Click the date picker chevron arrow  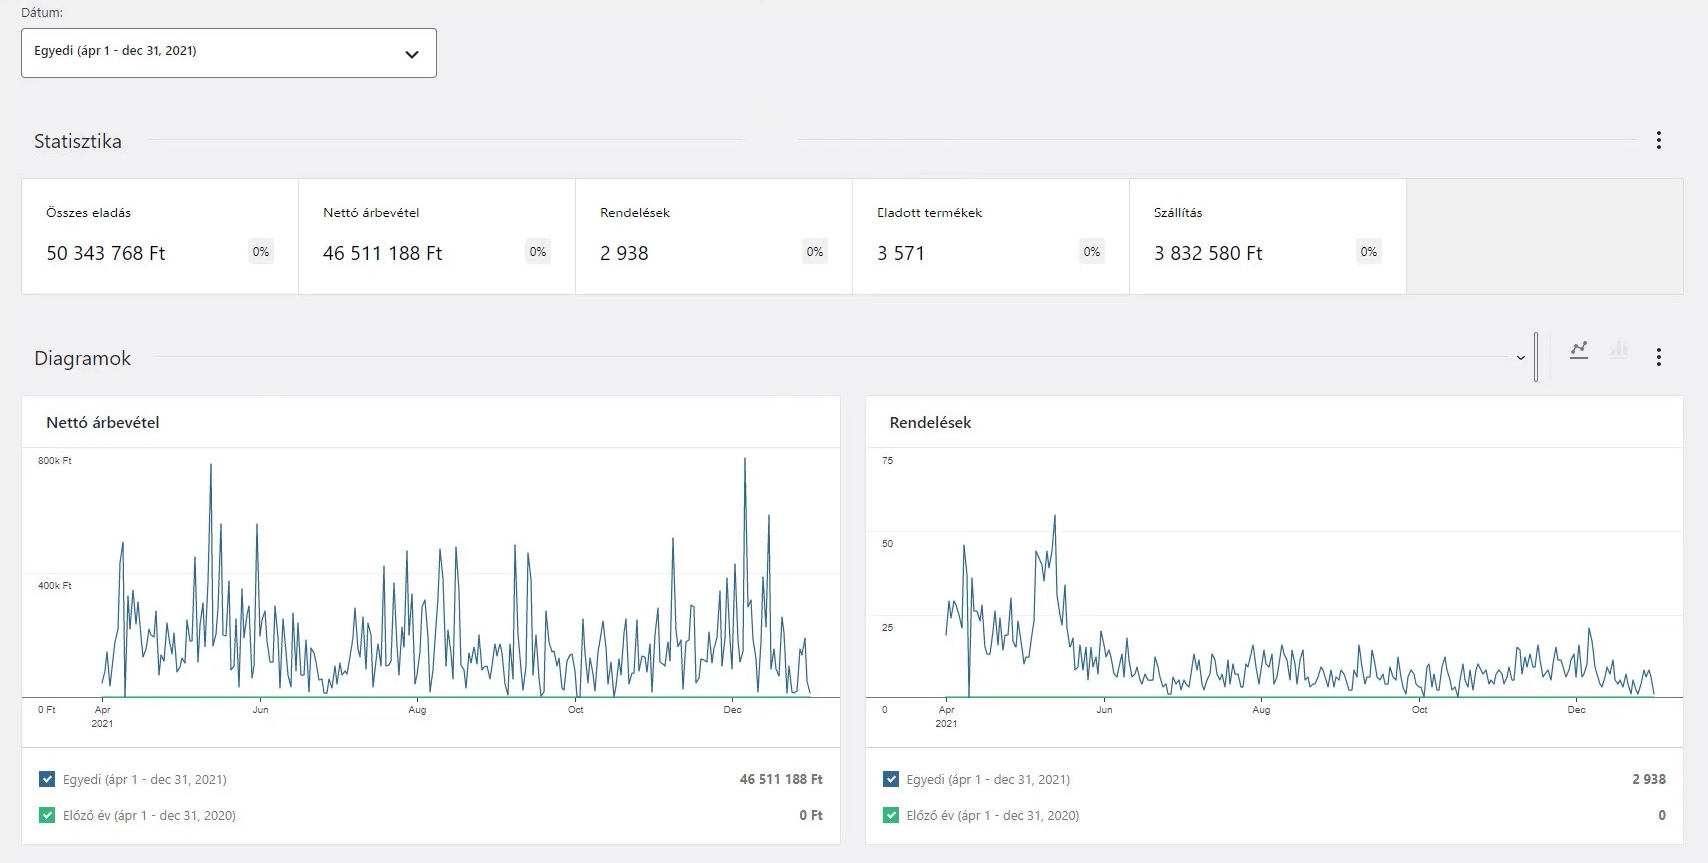point(411,54)
